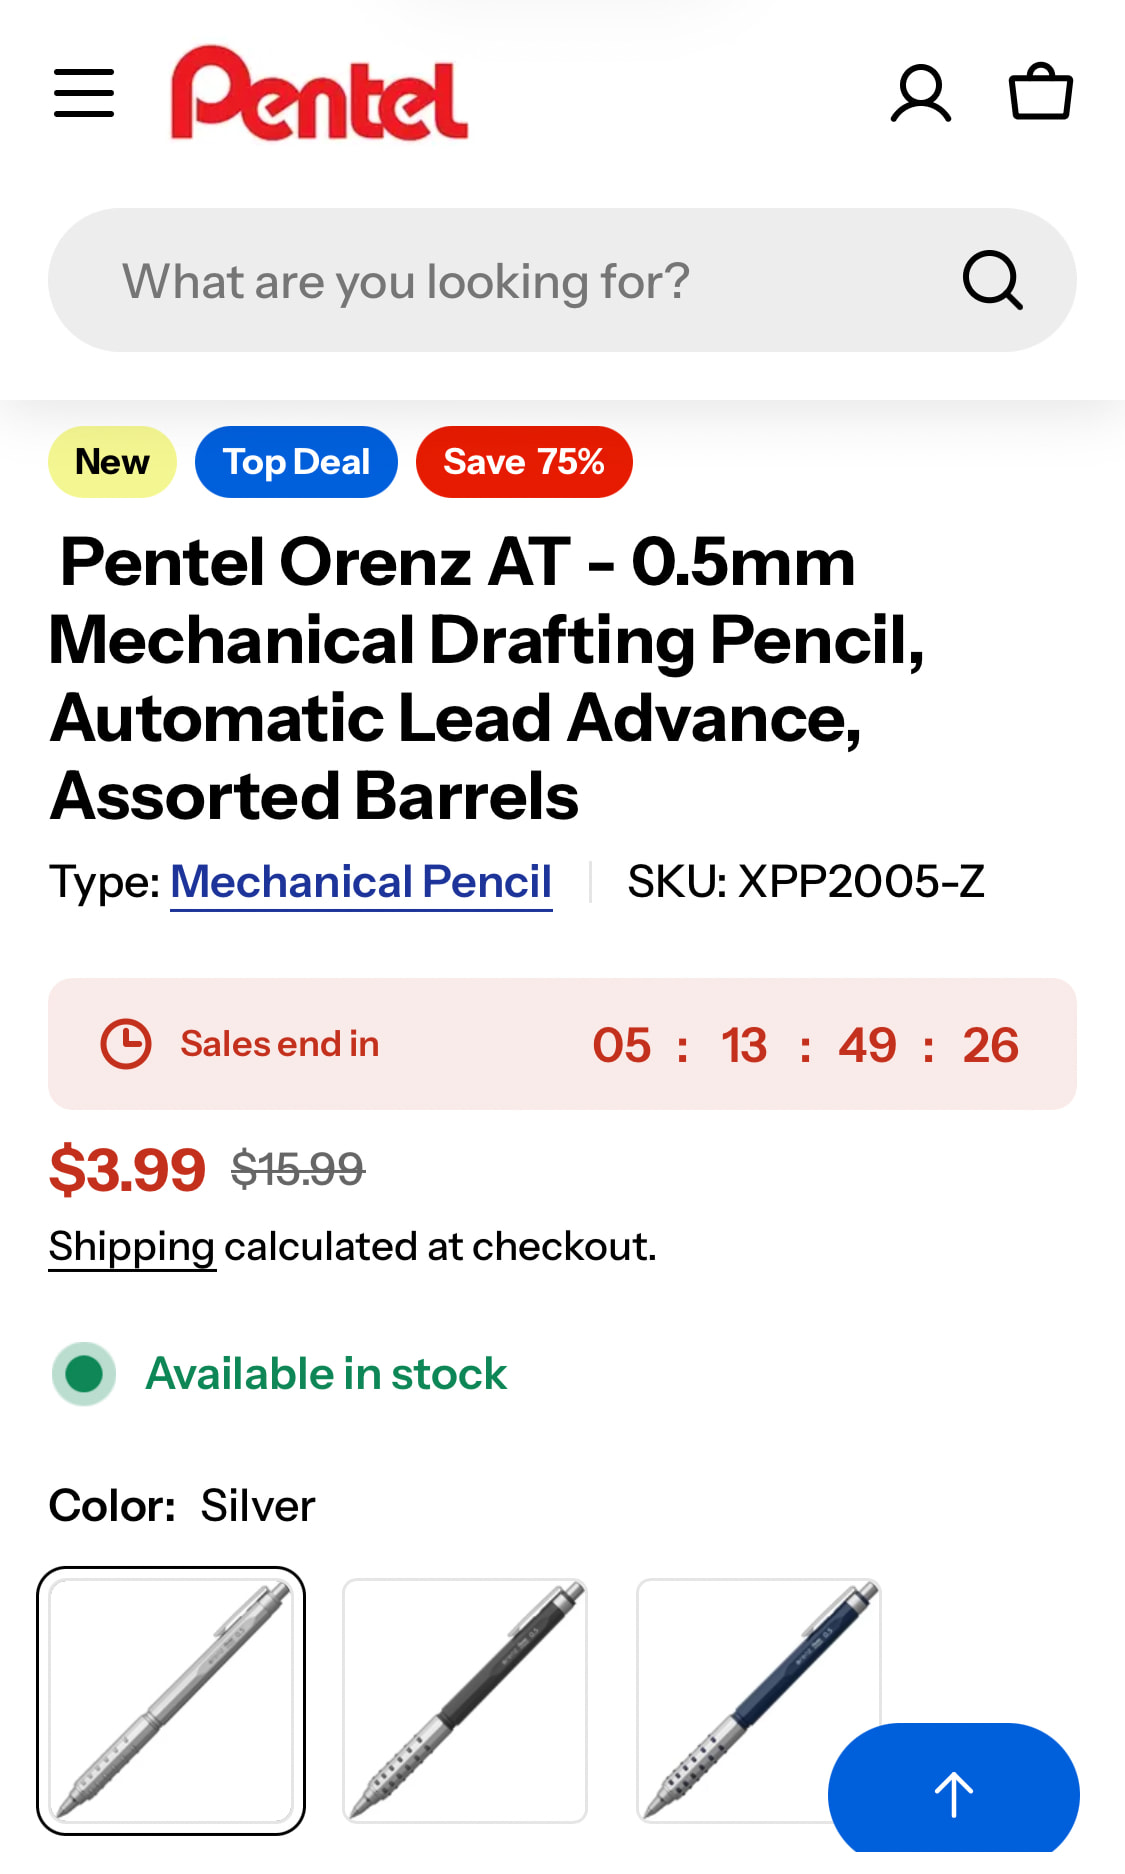Tap the scroll-to-top arrow button
This screenshot has height=1874, width=1125.
(953, 1794)
